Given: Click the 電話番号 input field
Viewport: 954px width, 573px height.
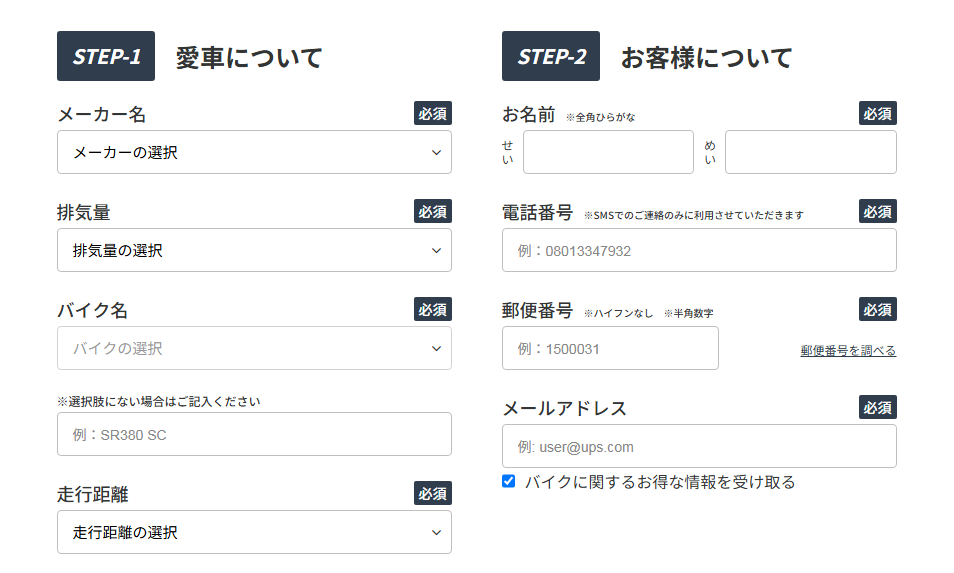Looking at the screenshot, I should tap(699, 250).
